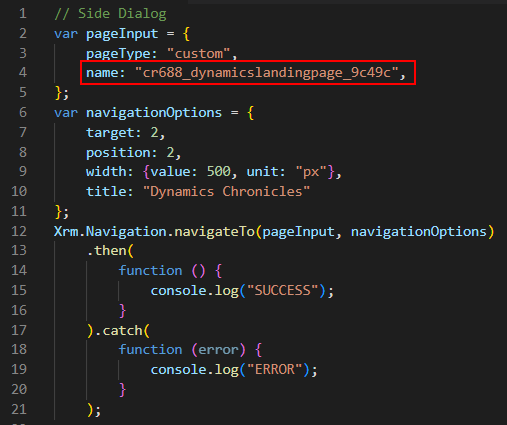Image resolution: width=507 pixels, height=425 pixels.
Task: Click the string "custom" on line 3
Action: (x=199, y=54)
